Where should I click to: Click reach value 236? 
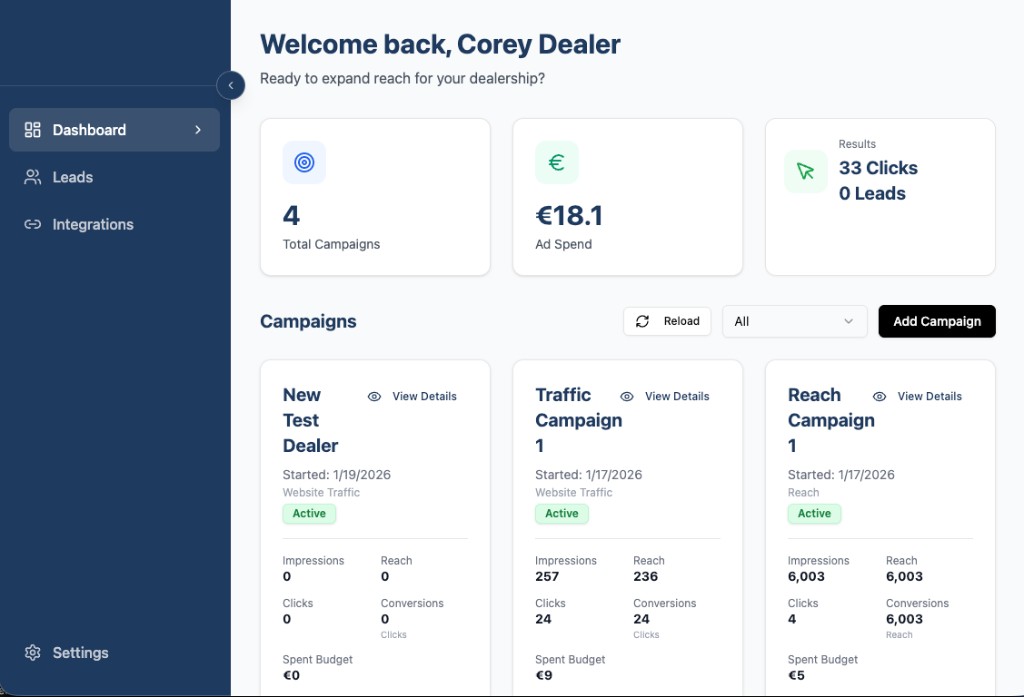point(645,576)
